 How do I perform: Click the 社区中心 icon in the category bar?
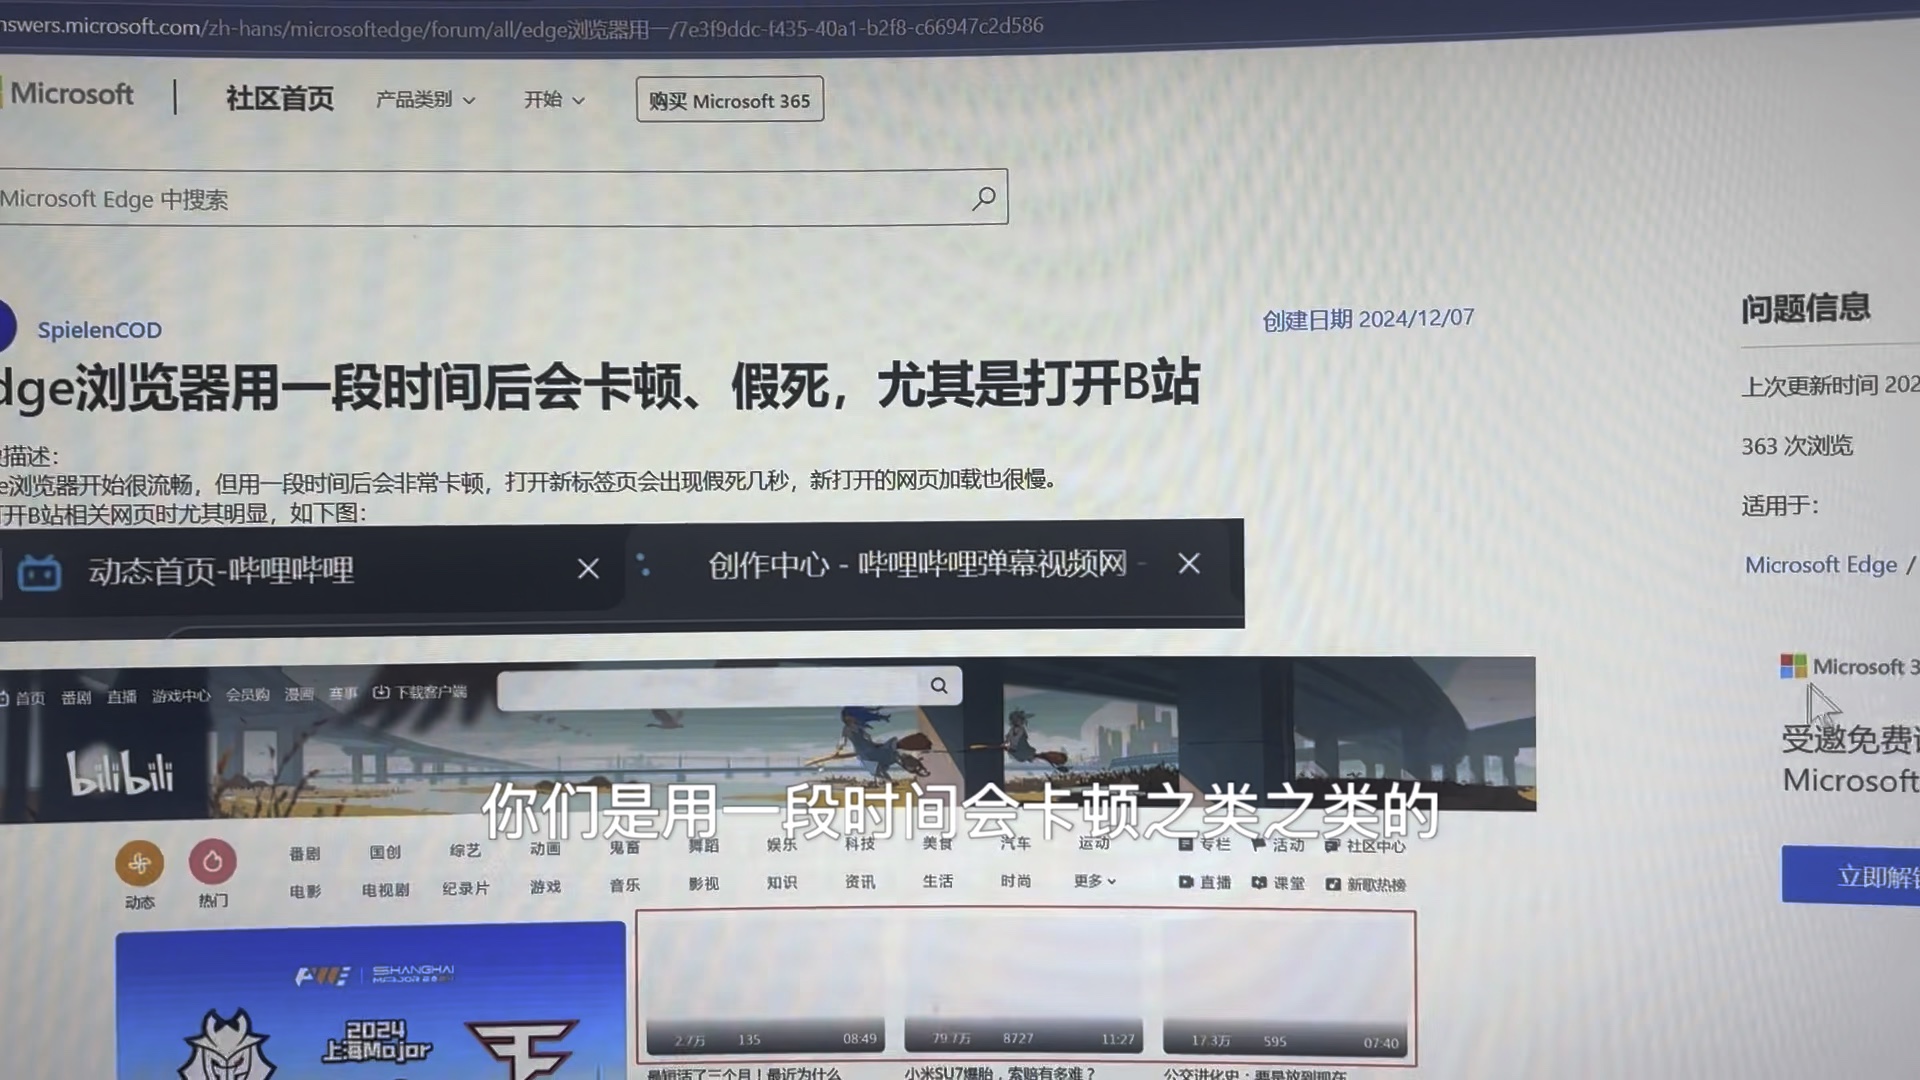(x=1330, y=846)
